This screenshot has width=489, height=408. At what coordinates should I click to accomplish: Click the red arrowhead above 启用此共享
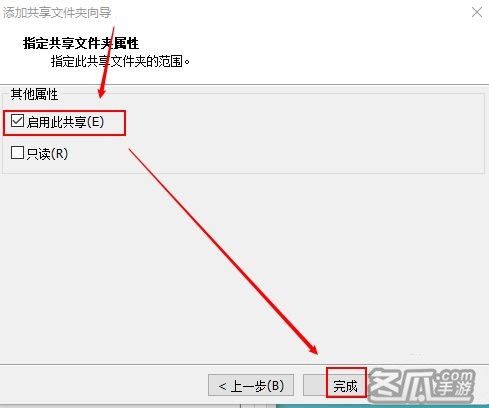[x=102, y=91]
